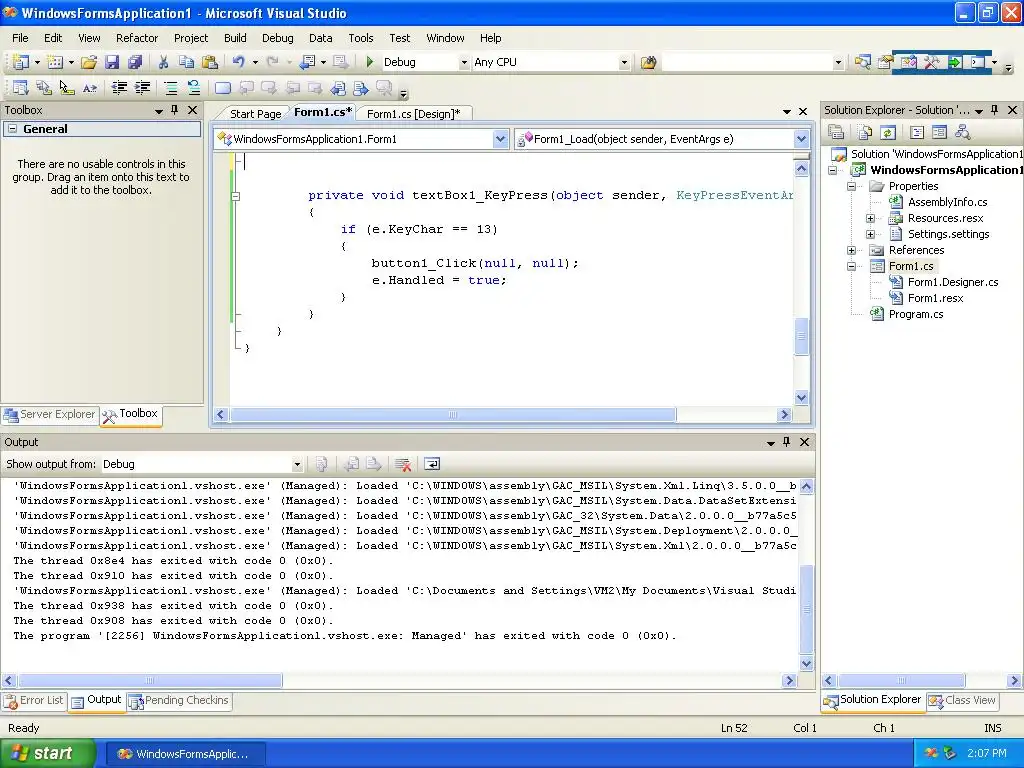Toggle Show All Files in Solution Explorer

pos(865,133)
